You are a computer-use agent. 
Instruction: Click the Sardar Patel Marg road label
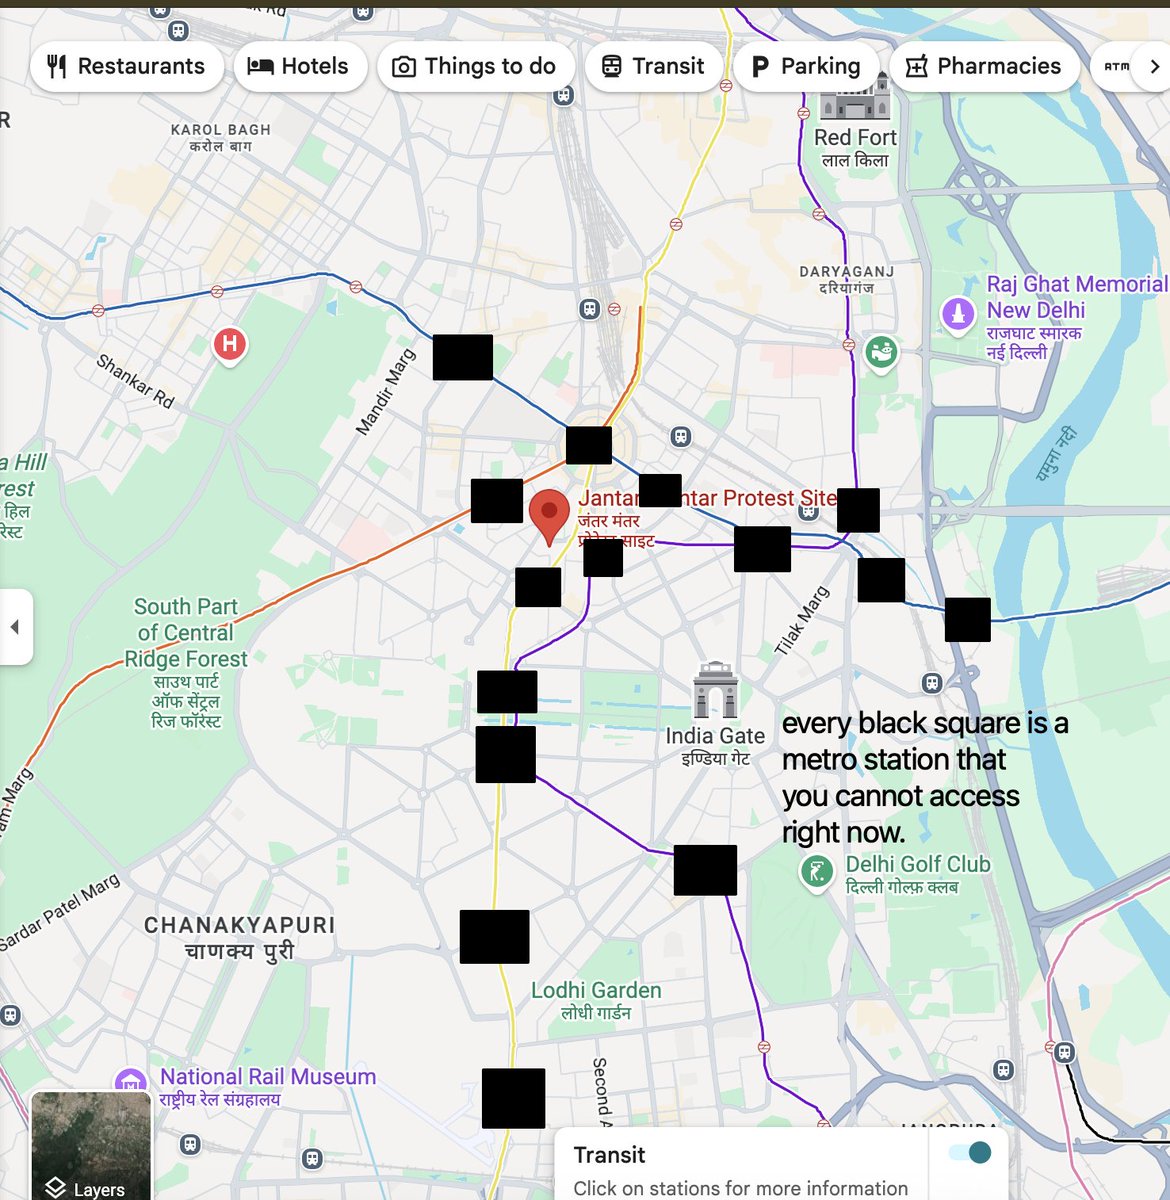pos(60,911)
